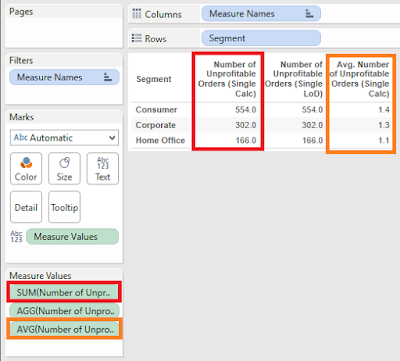Open the Size marks card
Screen dimensions: 400x361
64,169
